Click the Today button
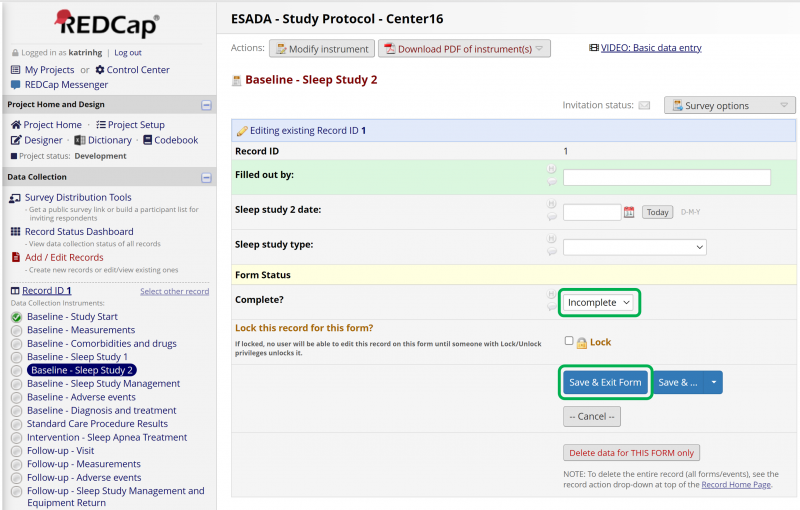800x510 pixels. (x=657, y=212)
